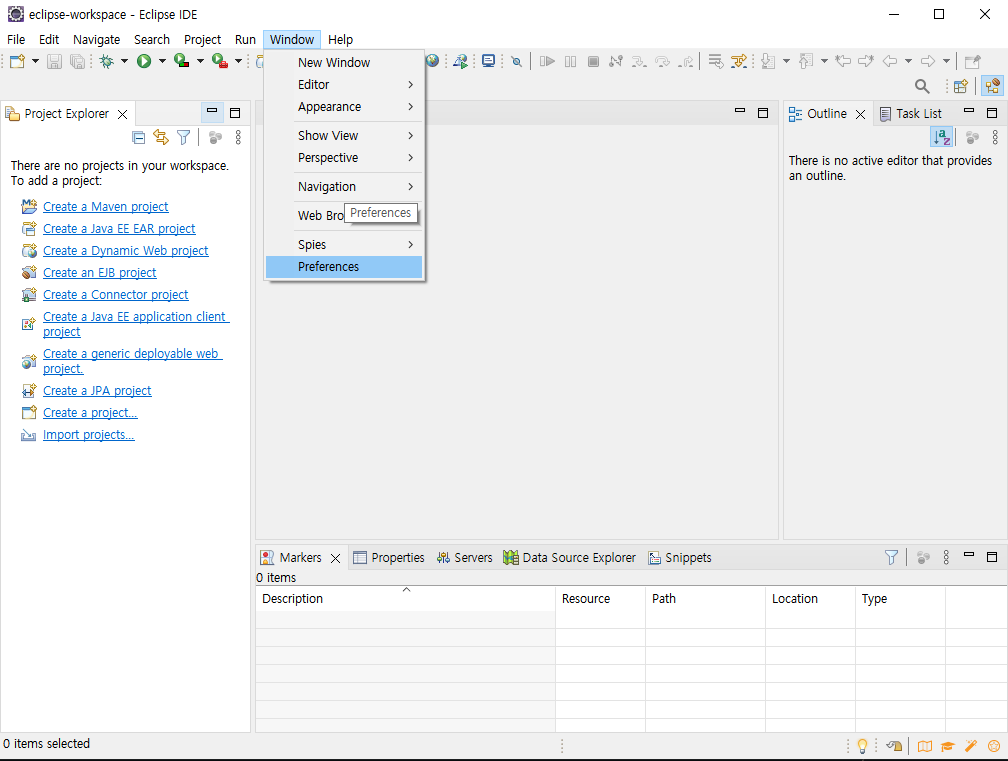Select the Java EE perspective button
The height and width of the screenshot is (761, 1008).
click(993, 85)
